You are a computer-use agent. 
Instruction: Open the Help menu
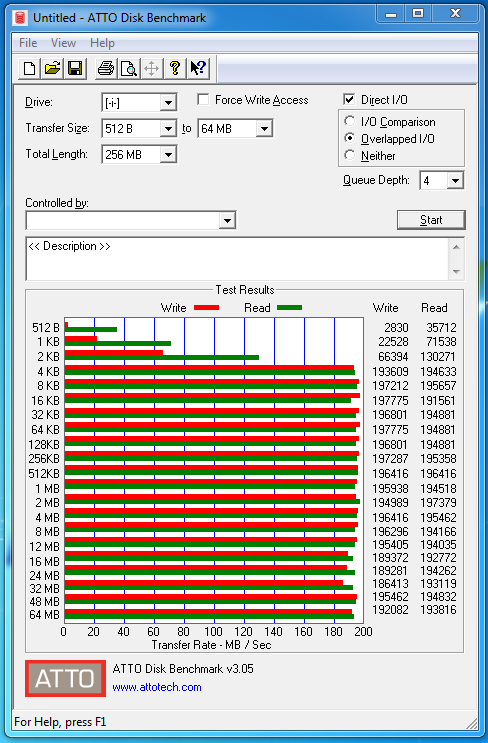(x=102, y=43)
